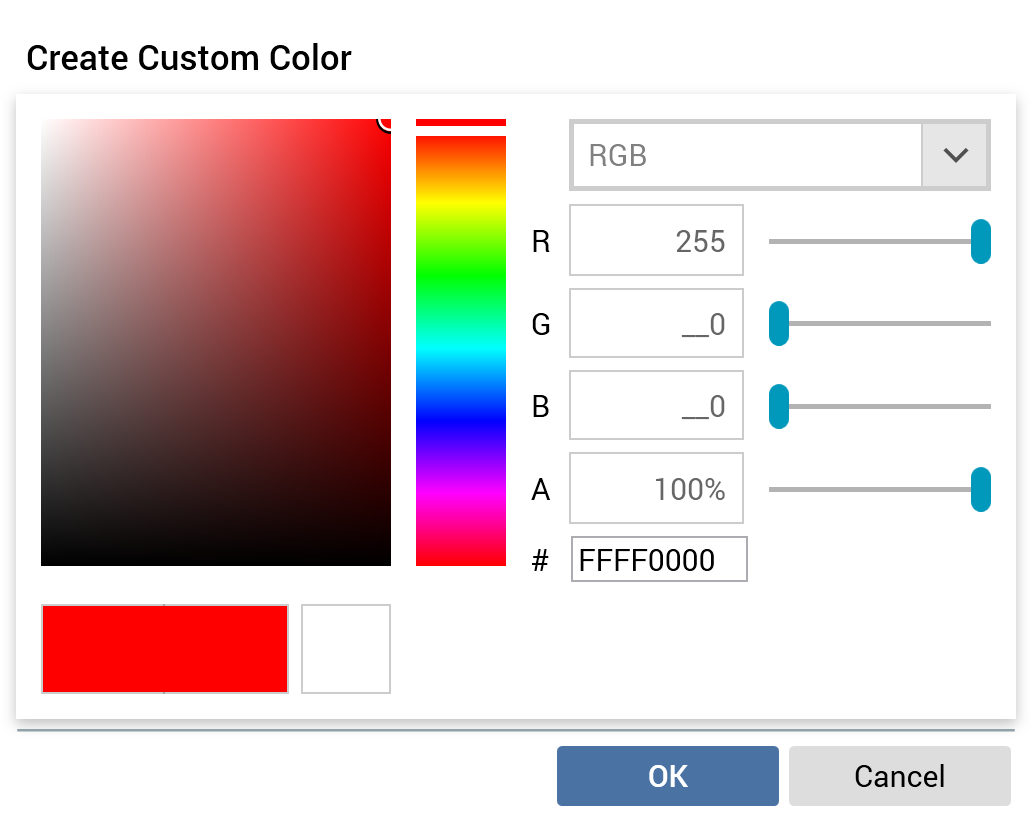Viewport: 1034px width, 828px height.
Task: Pick blue in the hue spectrum bar
Action: [461, 420]
